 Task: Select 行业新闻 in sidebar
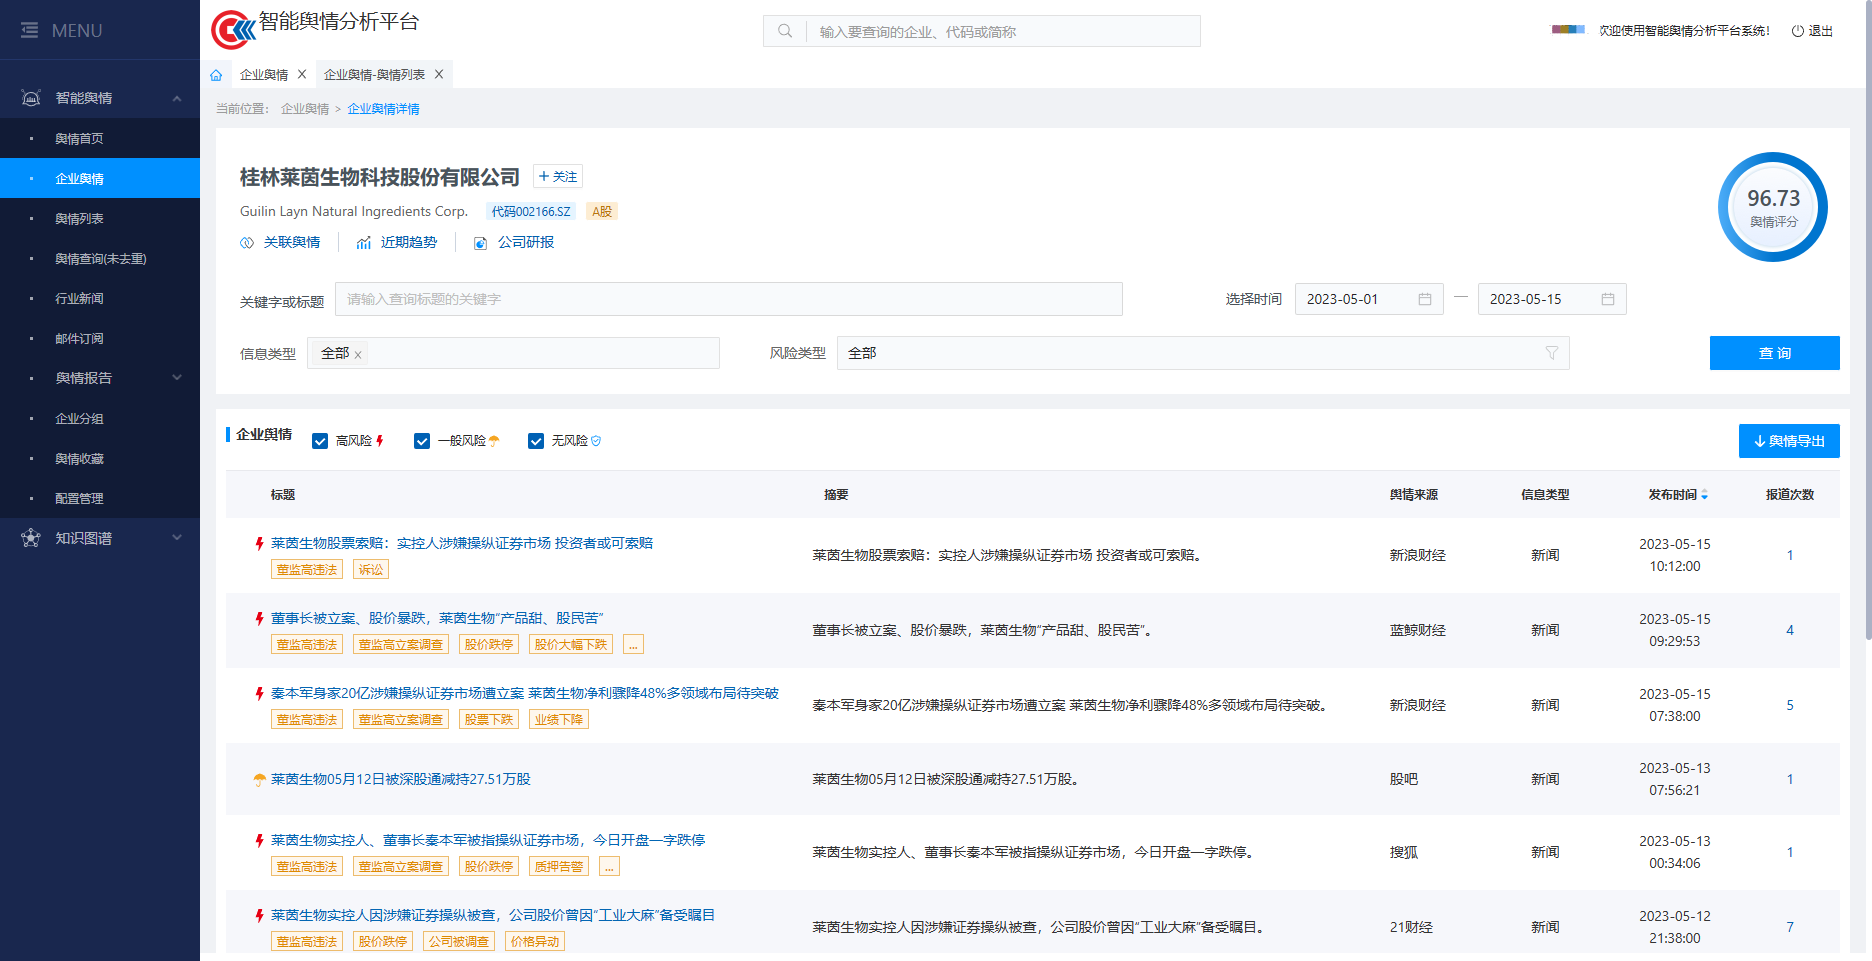tap(100, 298)
